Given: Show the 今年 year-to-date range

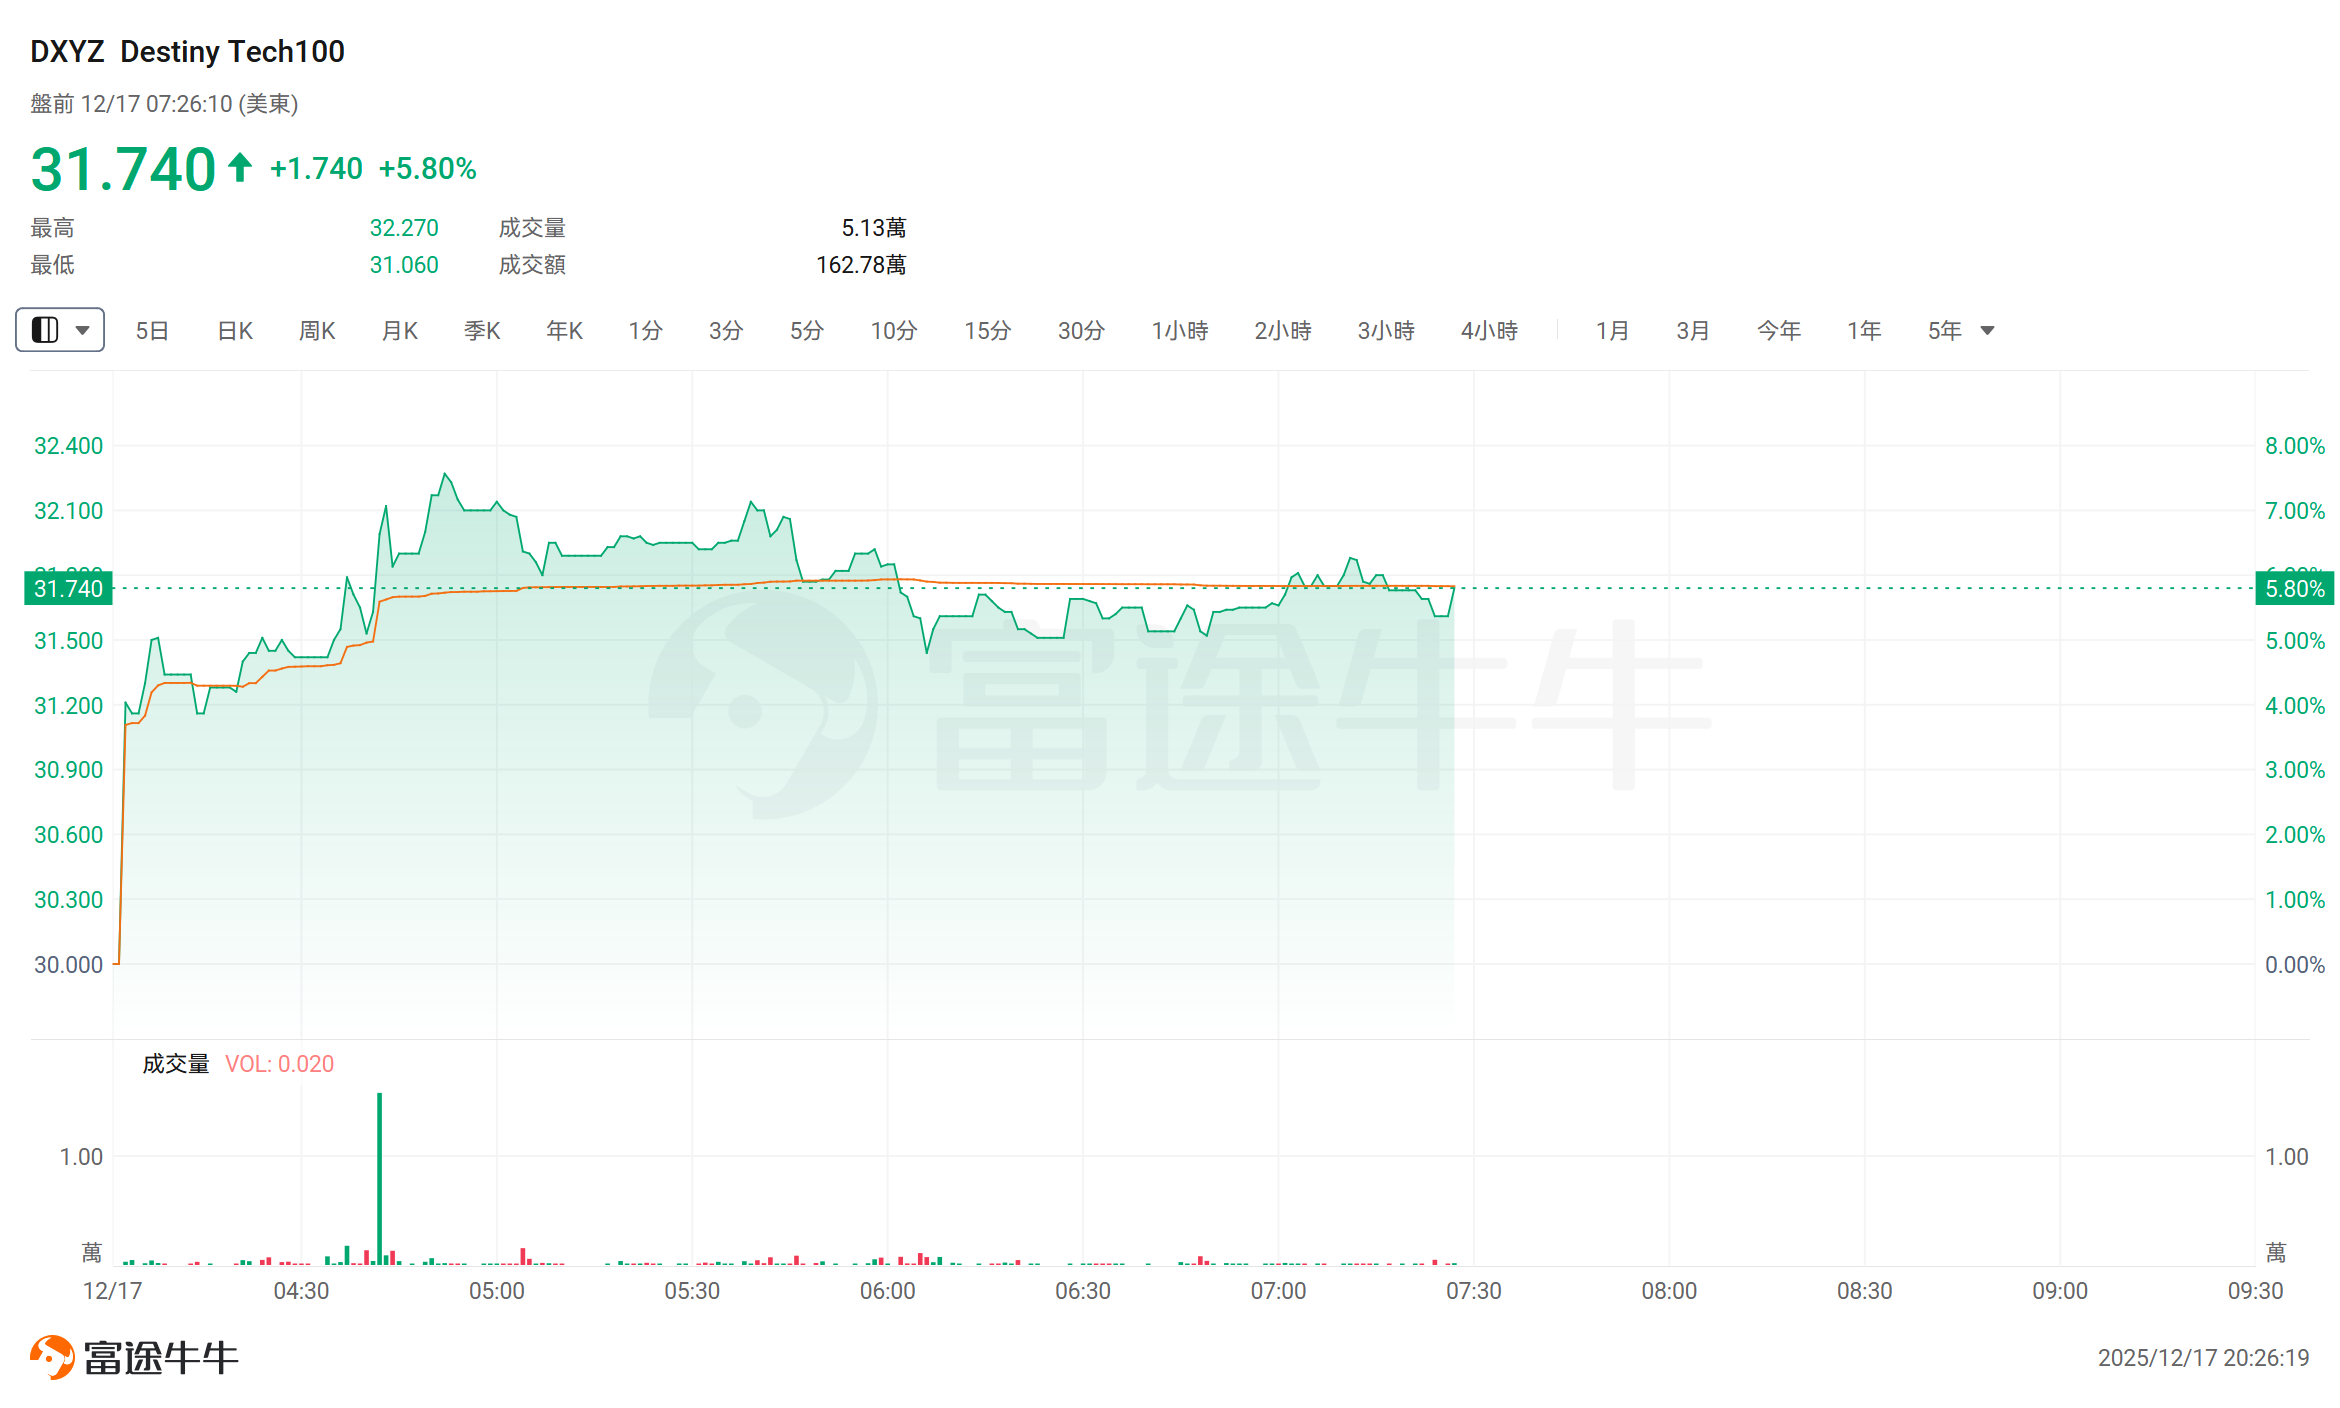Looking at the screenshot, I should [x=1778, y=331].
